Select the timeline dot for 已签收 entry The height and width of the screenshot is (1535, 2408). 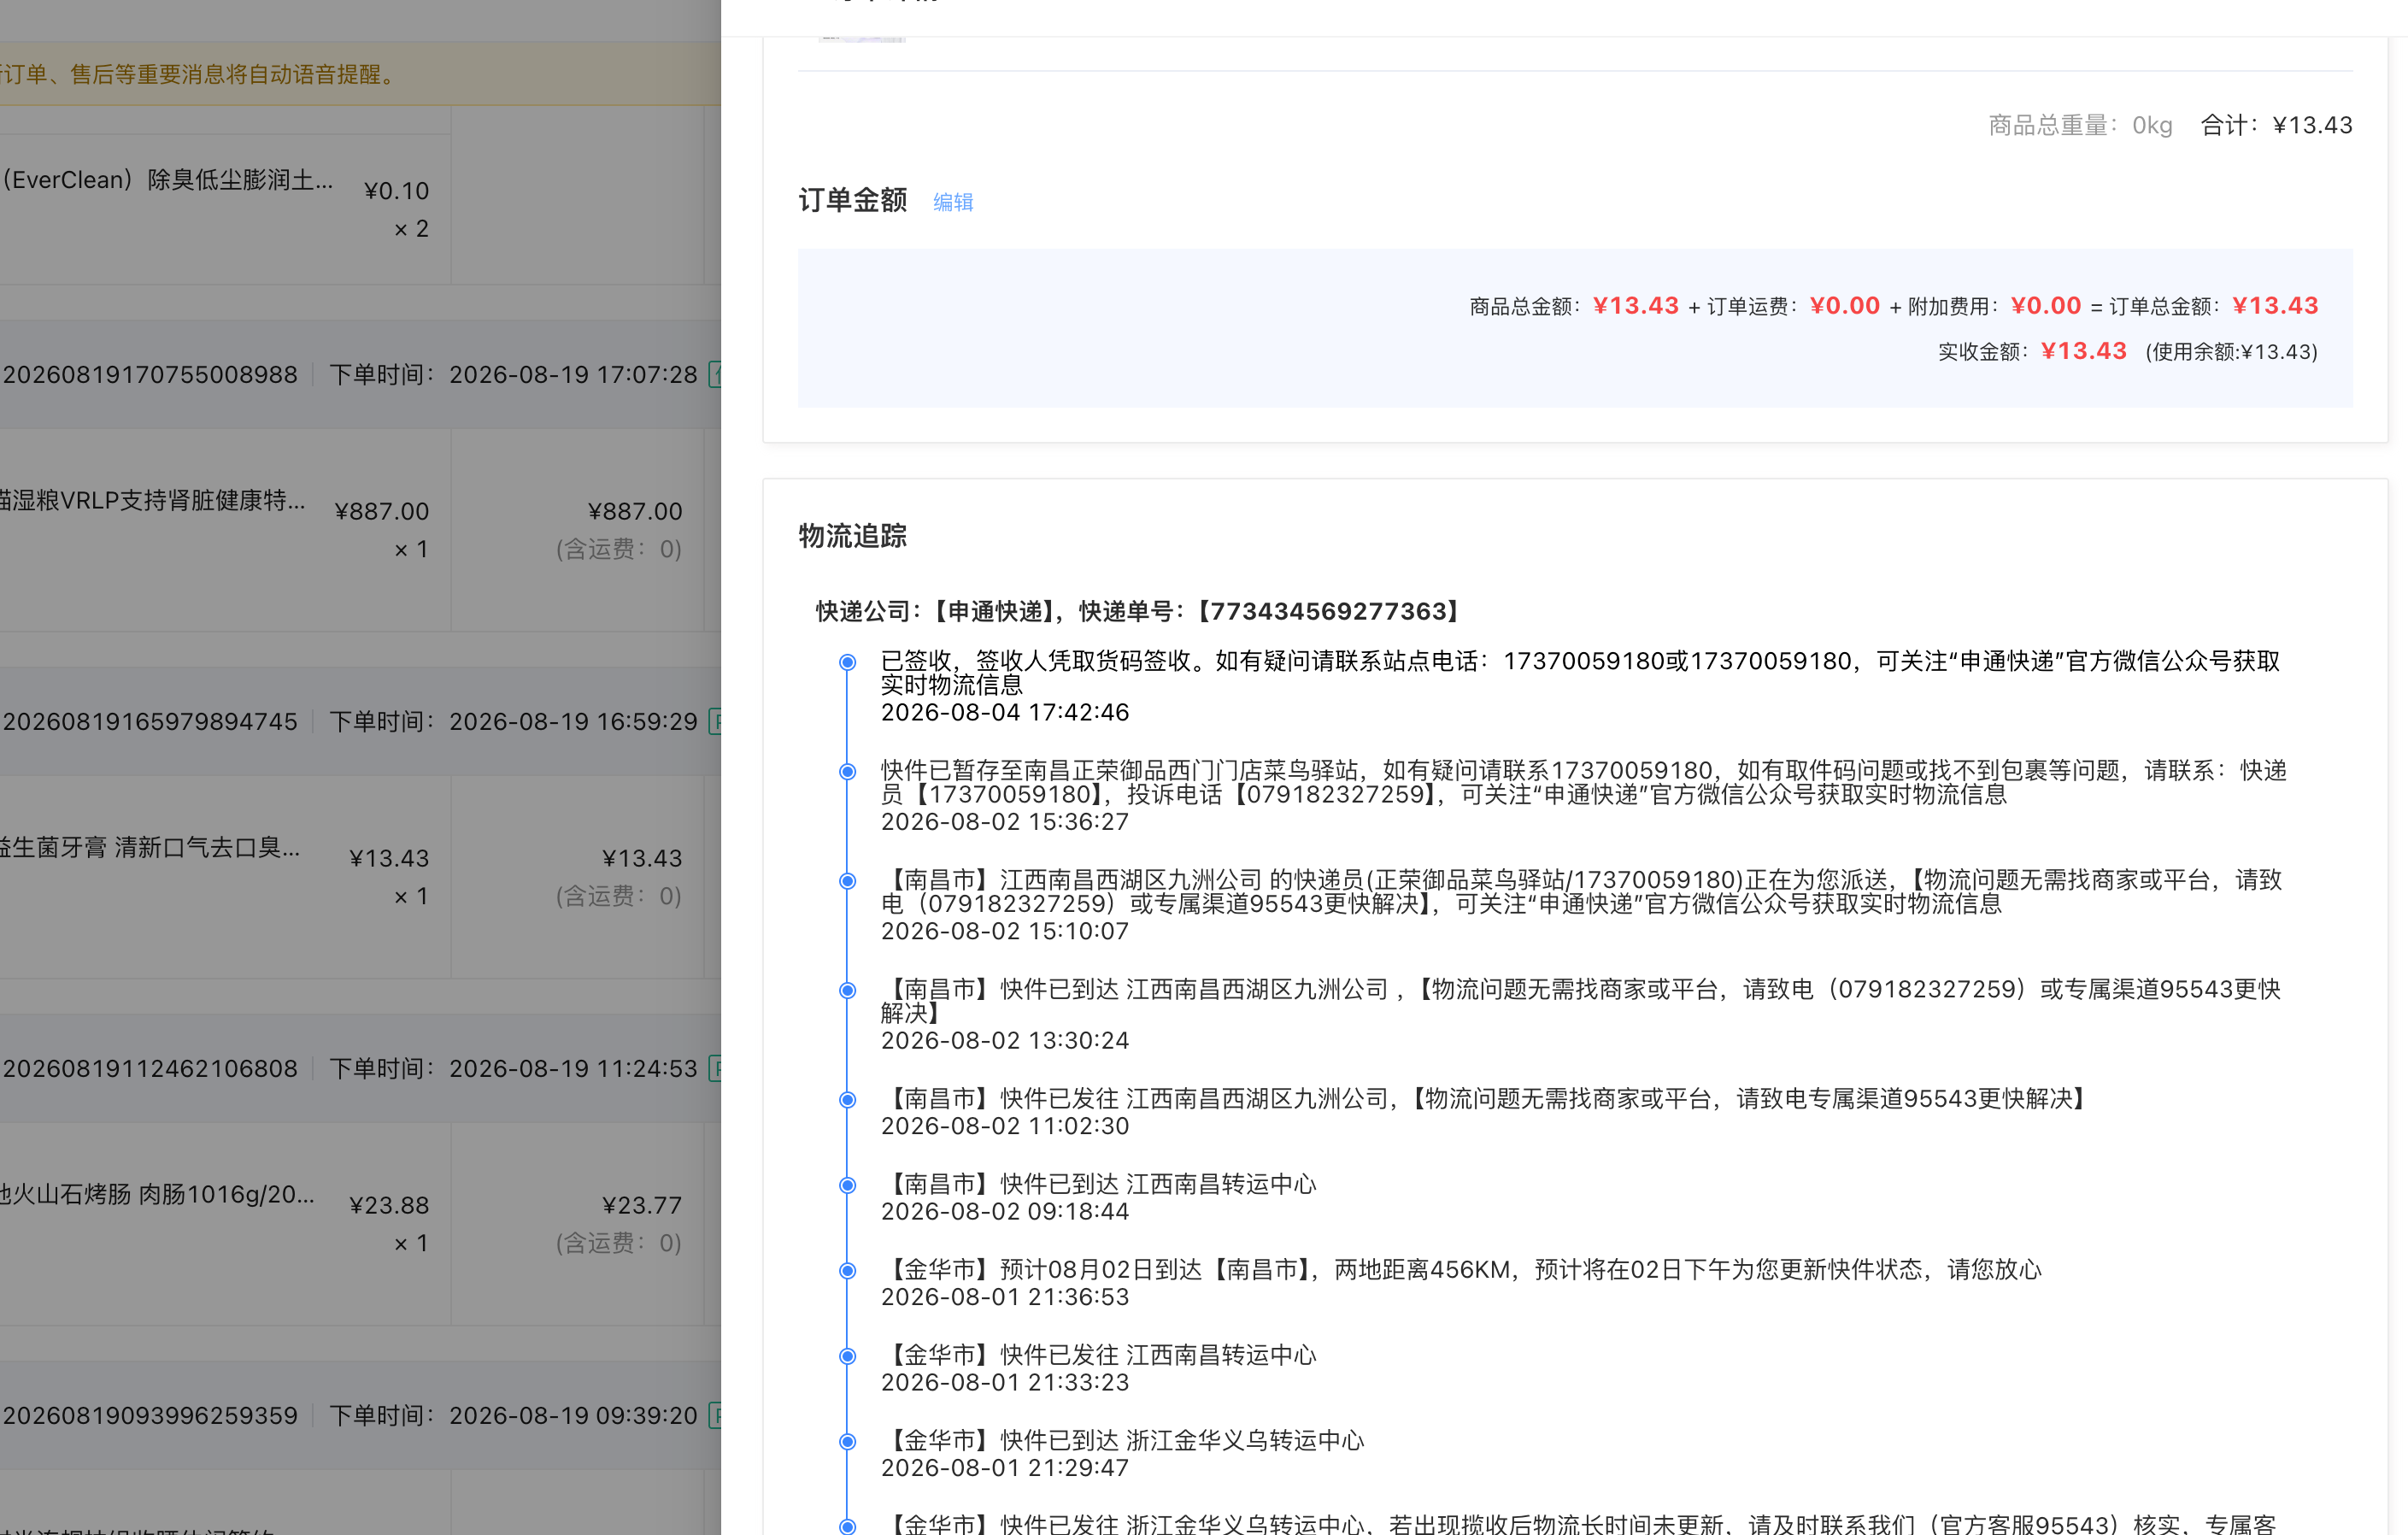[x=847, y=662]
